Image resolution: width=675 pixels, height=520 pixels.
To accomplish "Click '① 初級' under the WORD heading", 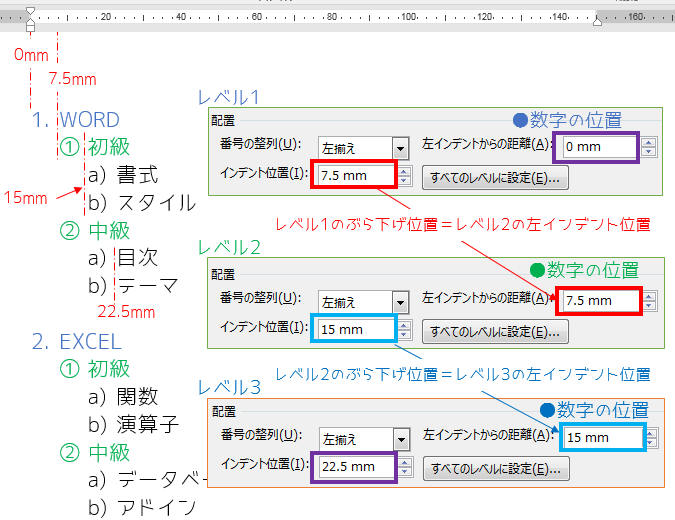I will point(95,147).
